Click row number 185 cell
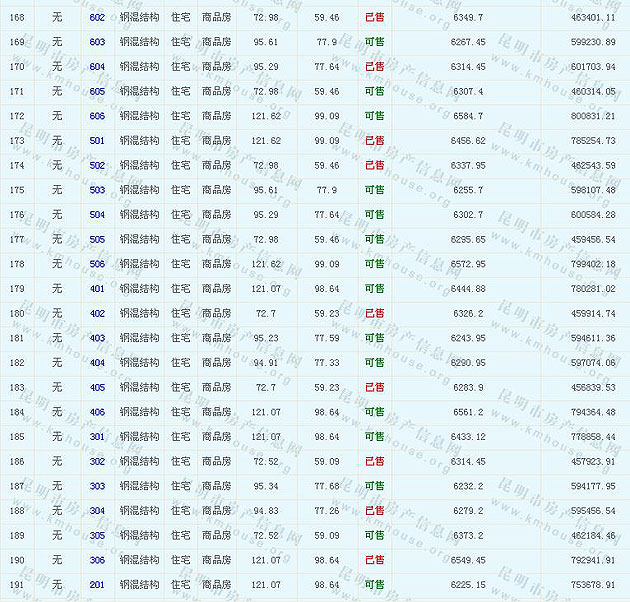The image size is (630, 602). [x=17, y=437]
